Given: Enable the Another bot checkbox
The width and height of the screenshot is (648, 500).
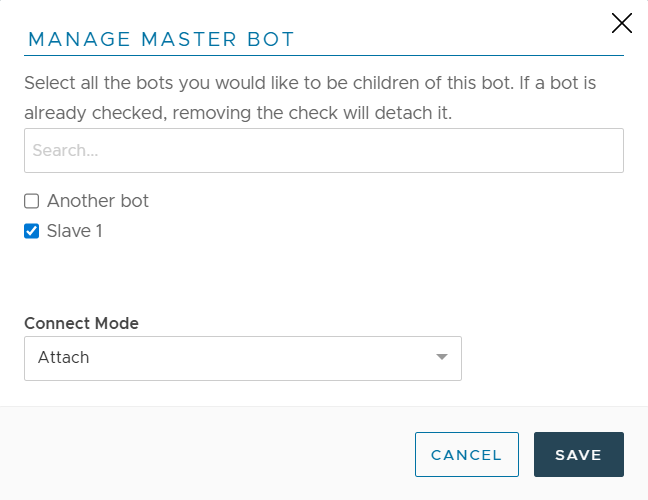Looking at the screenshot, I should (x=31, y=201).
